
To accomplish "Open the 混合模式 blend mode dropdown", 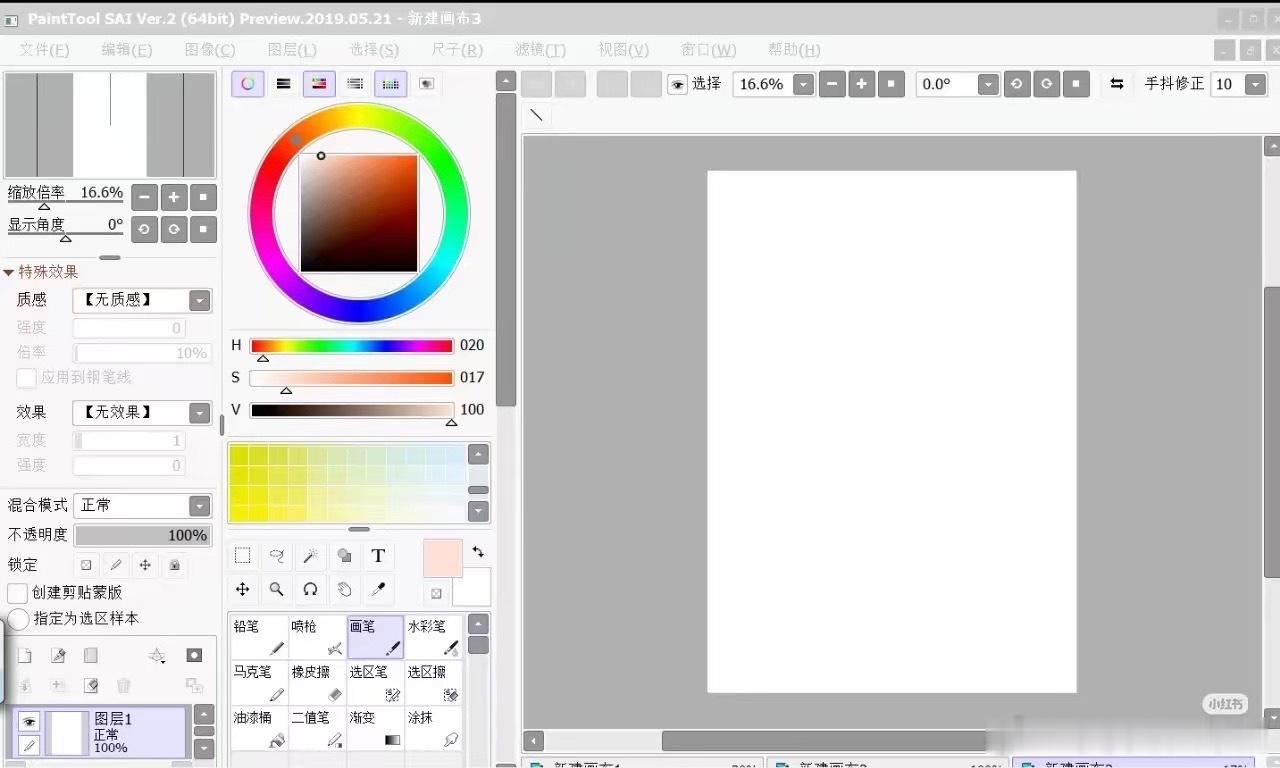I will coord(200,506).
